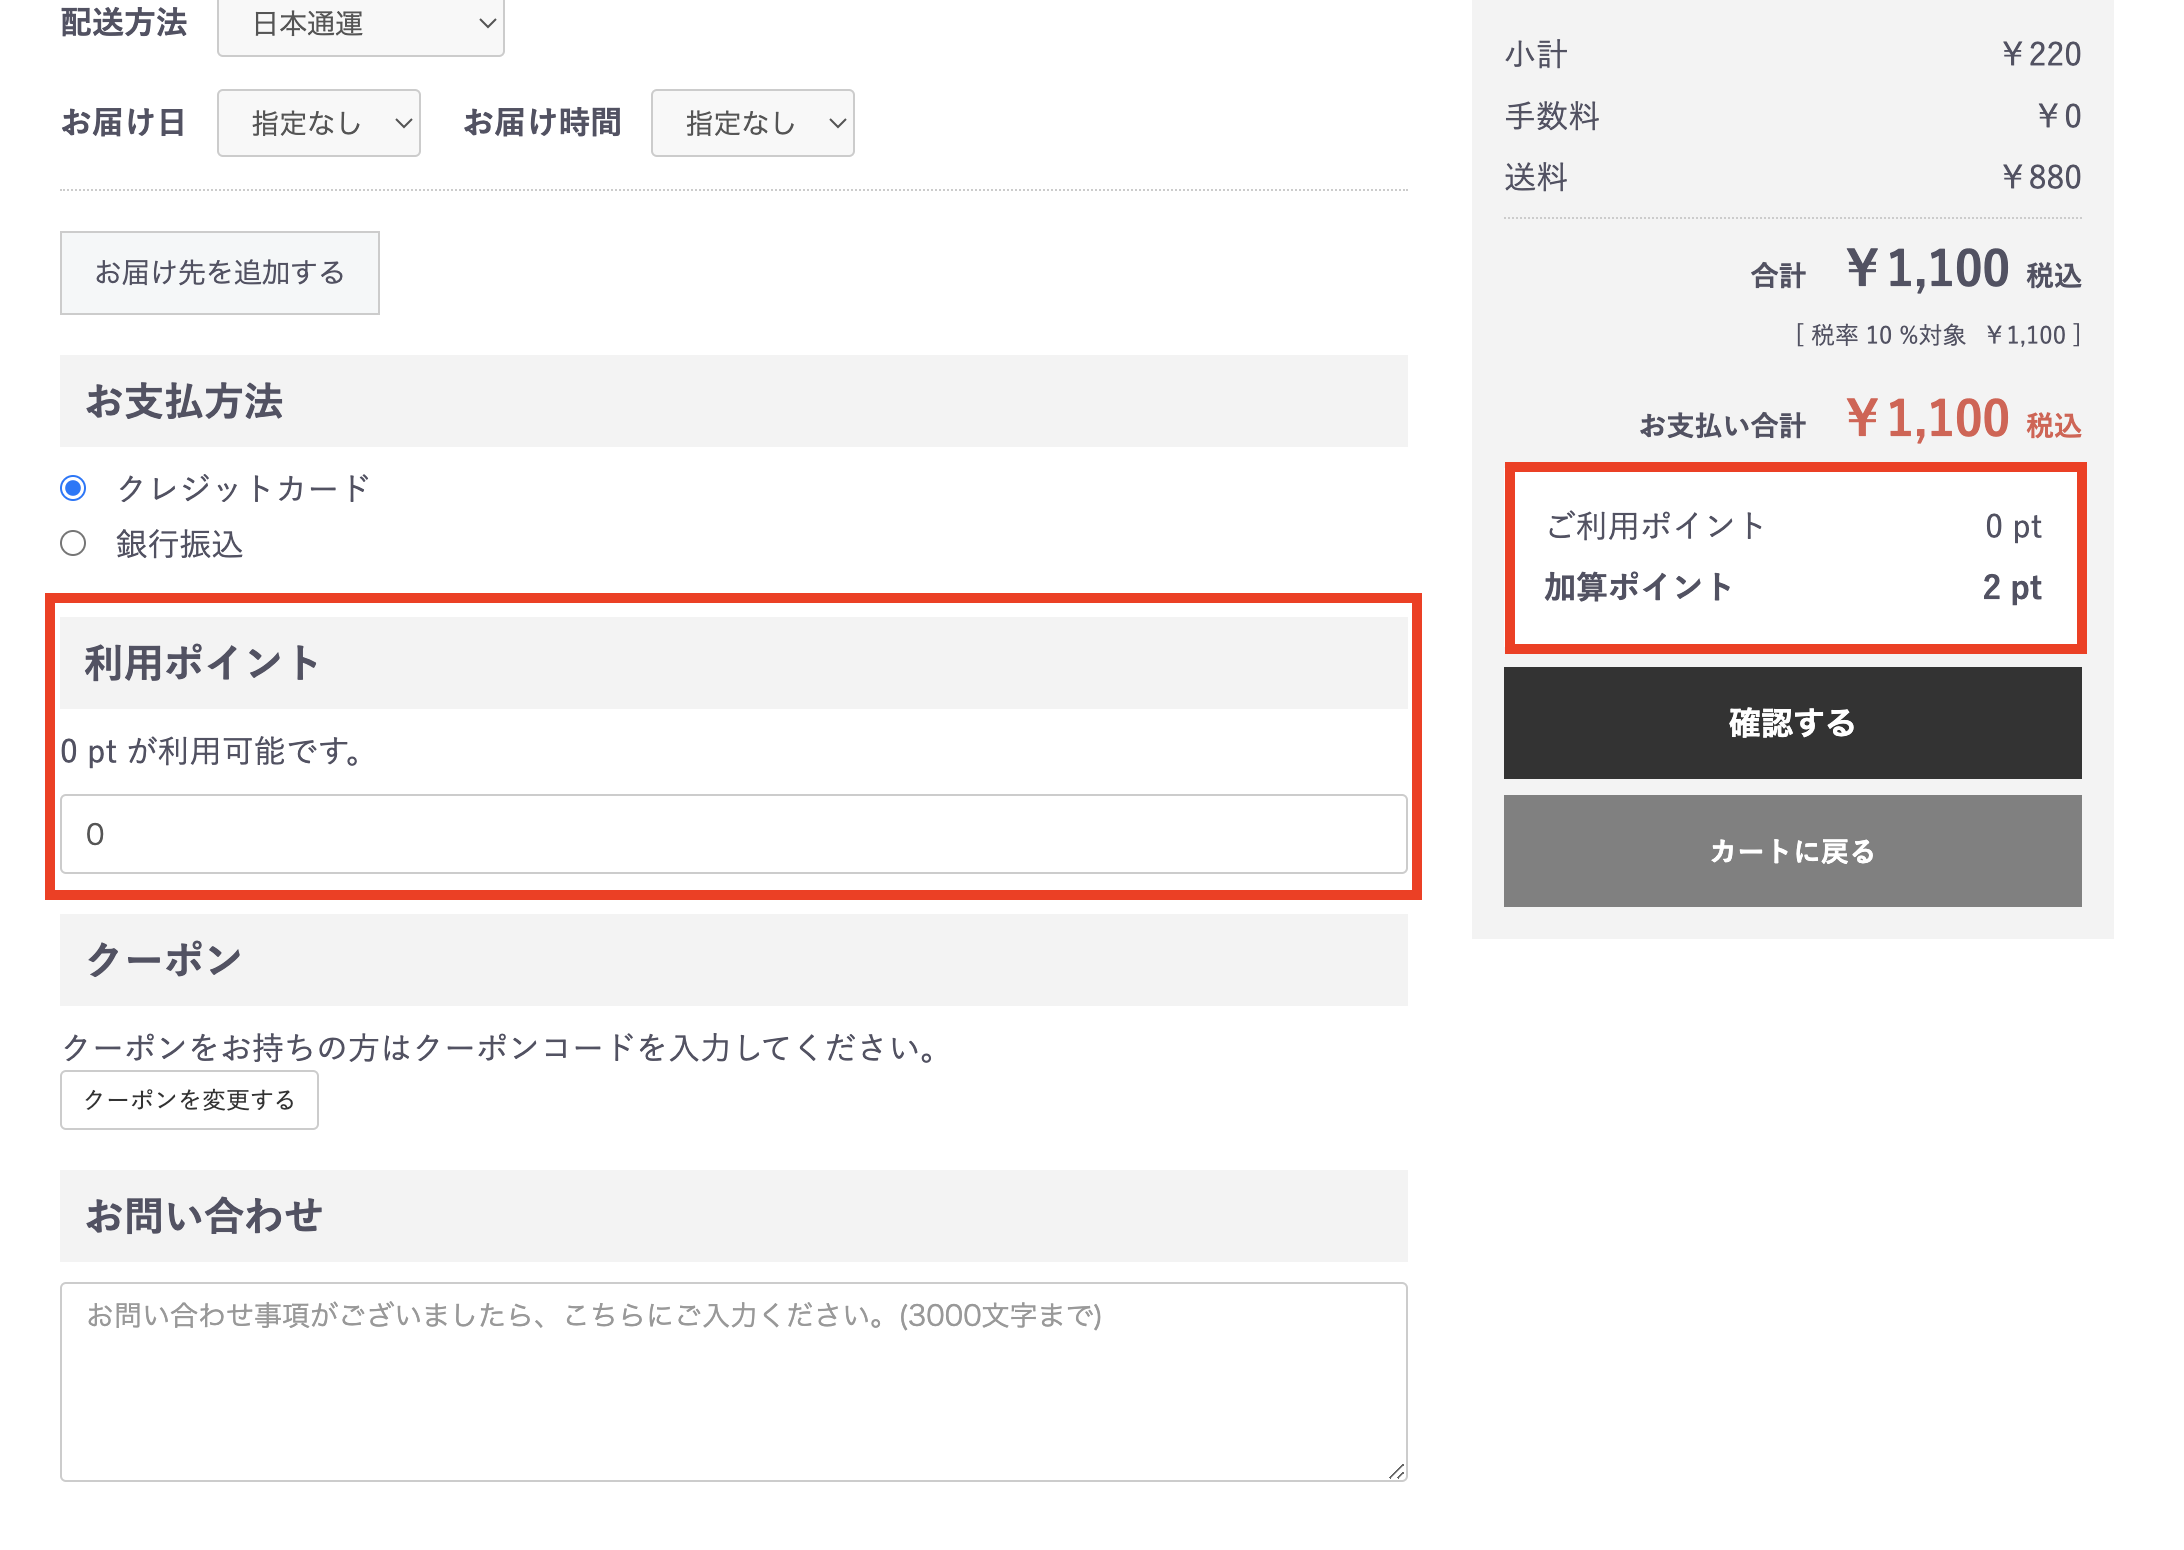Click the chevron arrow of お届け日 select
2184x1550 pixels.
(403, 123)
